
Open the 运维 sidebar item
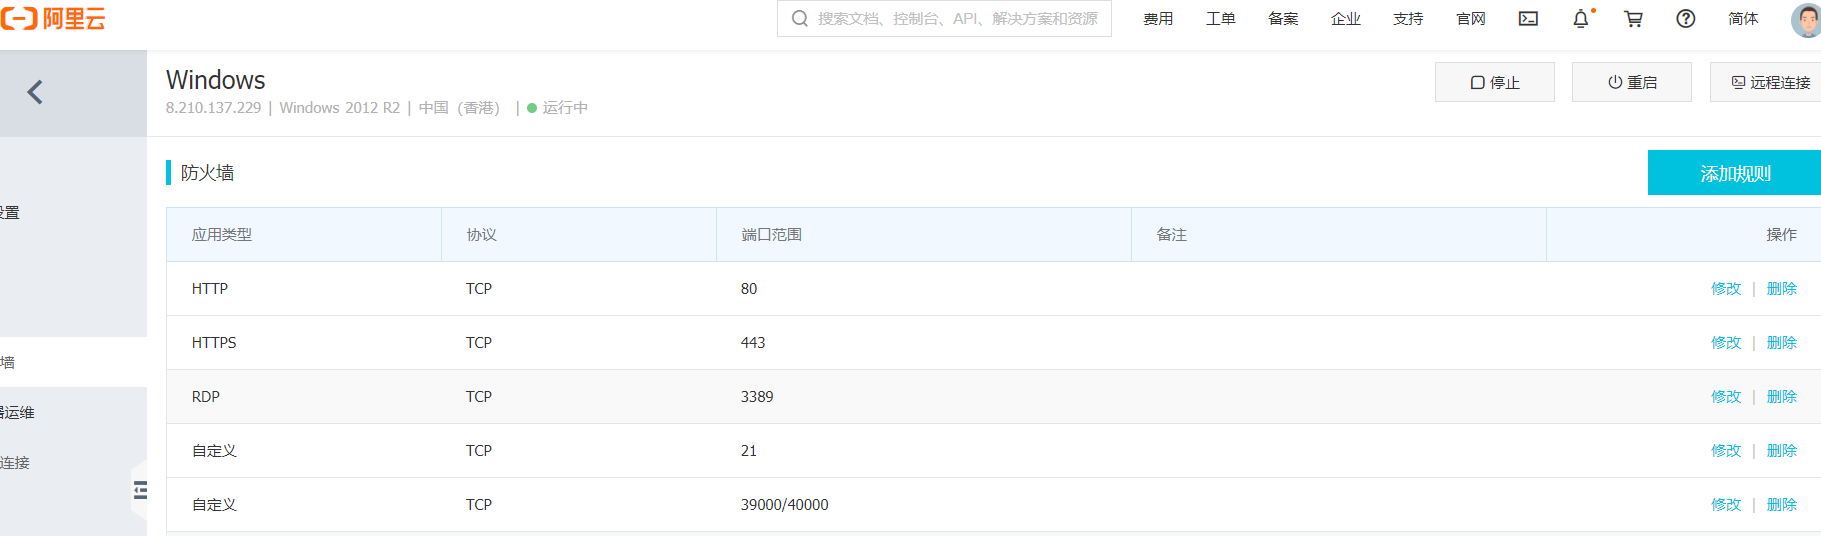(17, 413)
